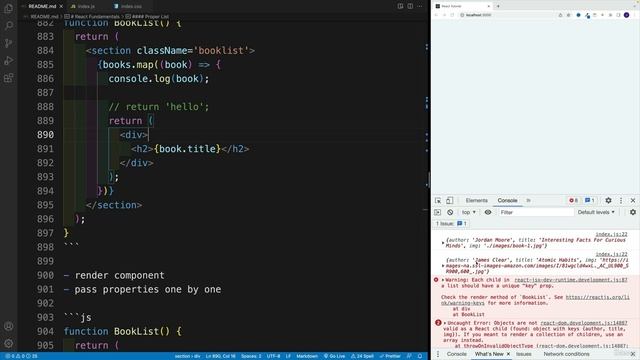
Task: Open the Manage gear in VS Code
Action: tap(8, 343)
